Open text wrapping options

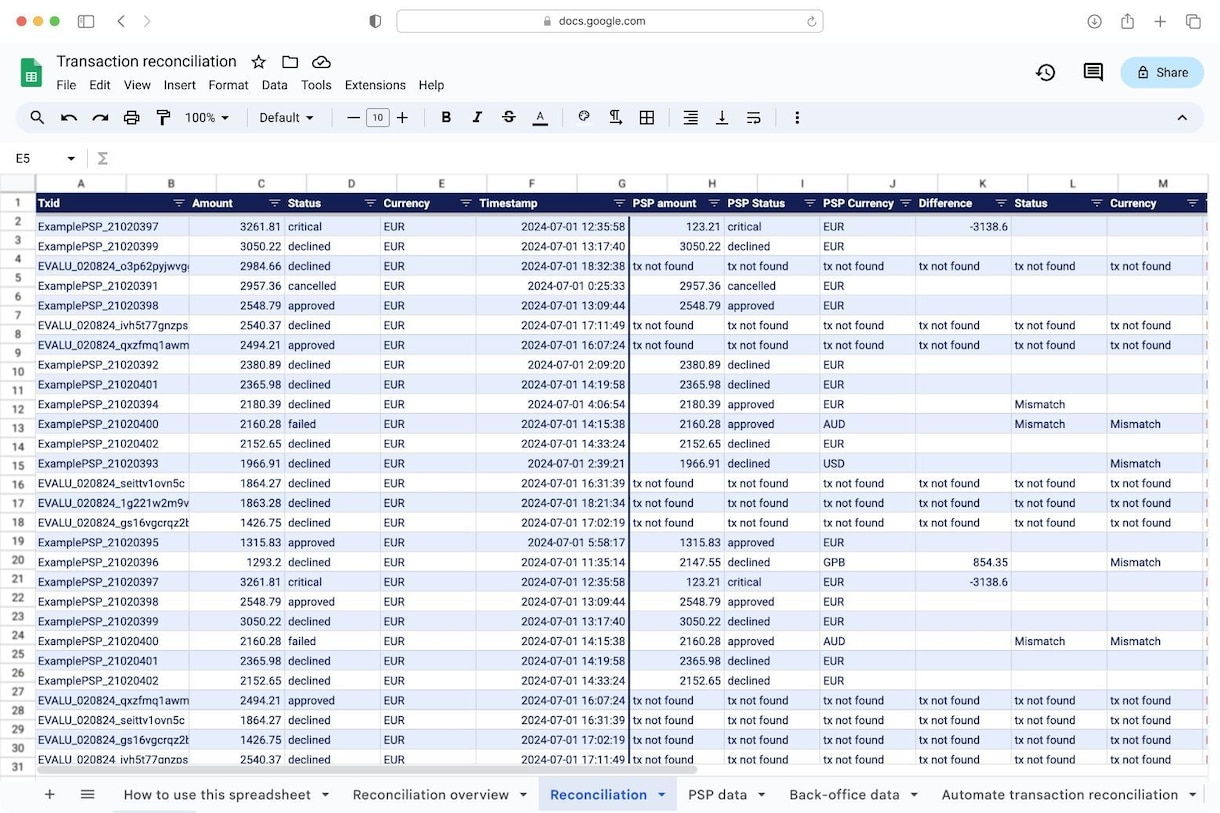click(753, 118)
